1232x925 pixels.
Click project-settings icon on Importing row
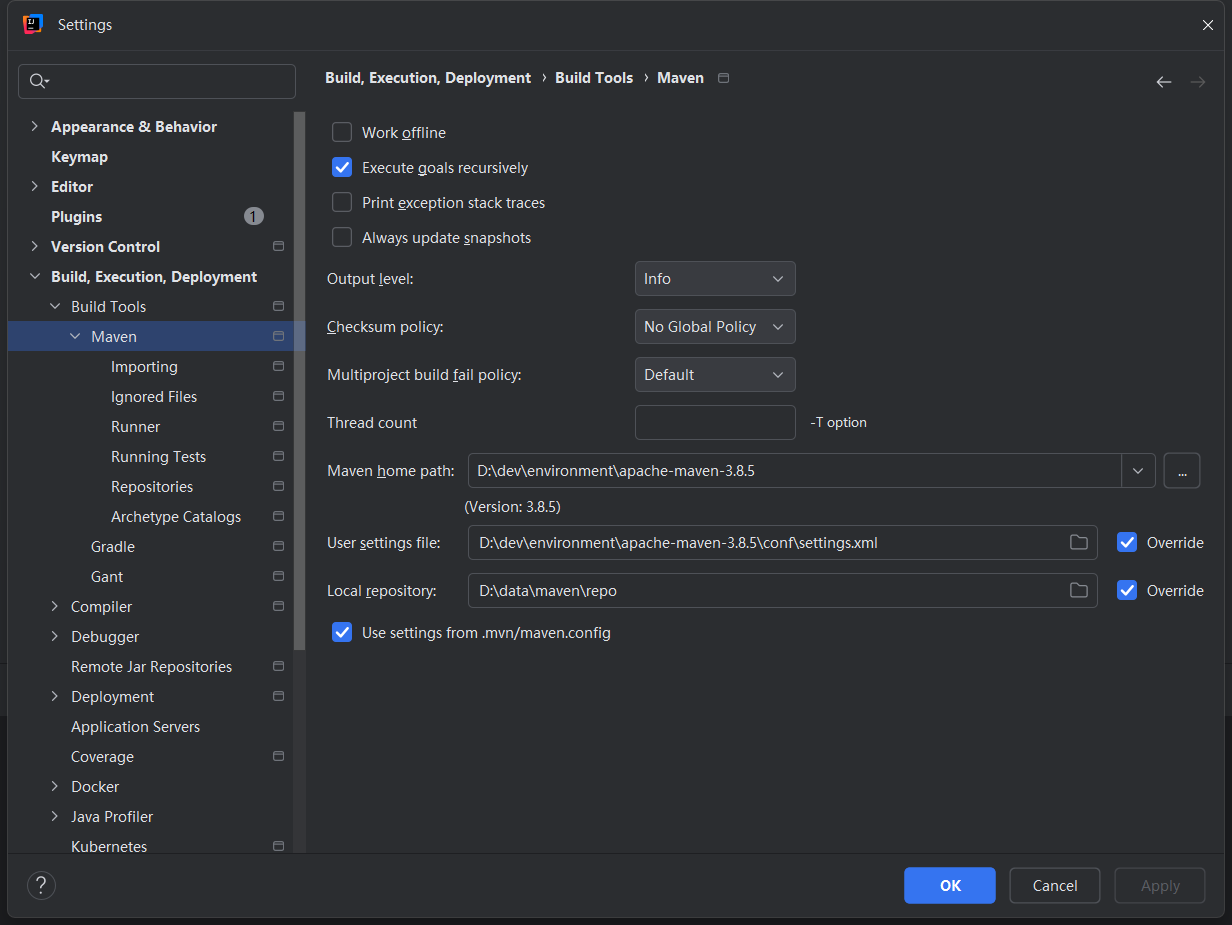[x=279, y=366]
